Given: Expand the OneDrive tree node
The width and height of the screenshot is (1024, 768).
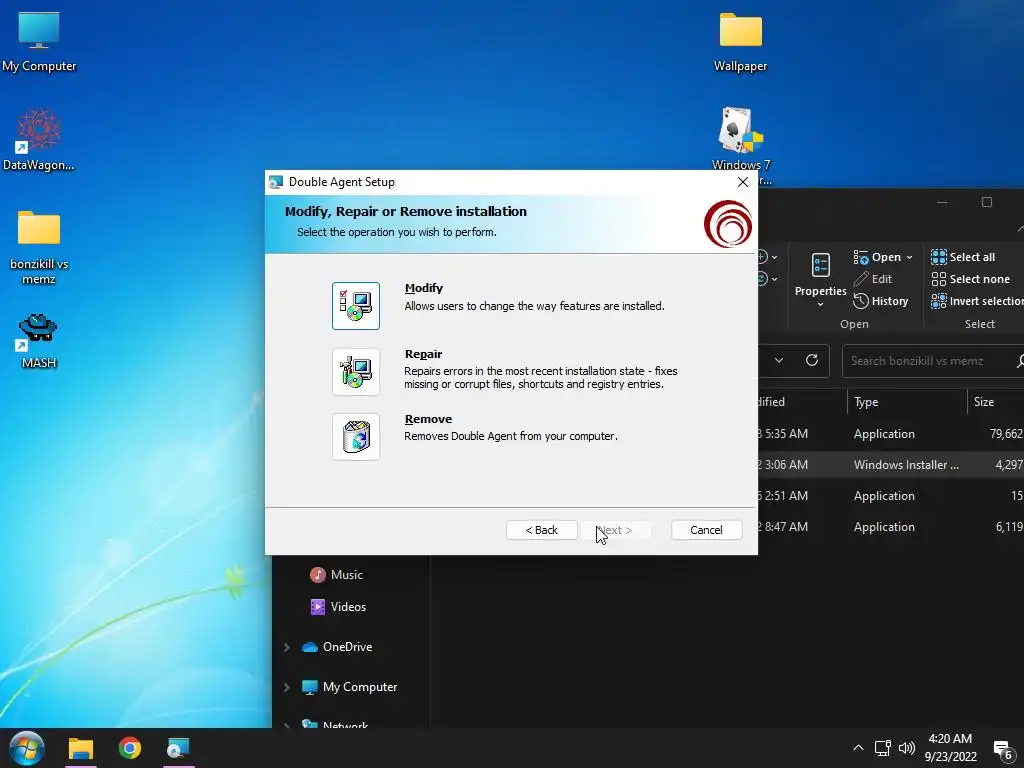Looking at the screenshot, I should pos(286,647).
